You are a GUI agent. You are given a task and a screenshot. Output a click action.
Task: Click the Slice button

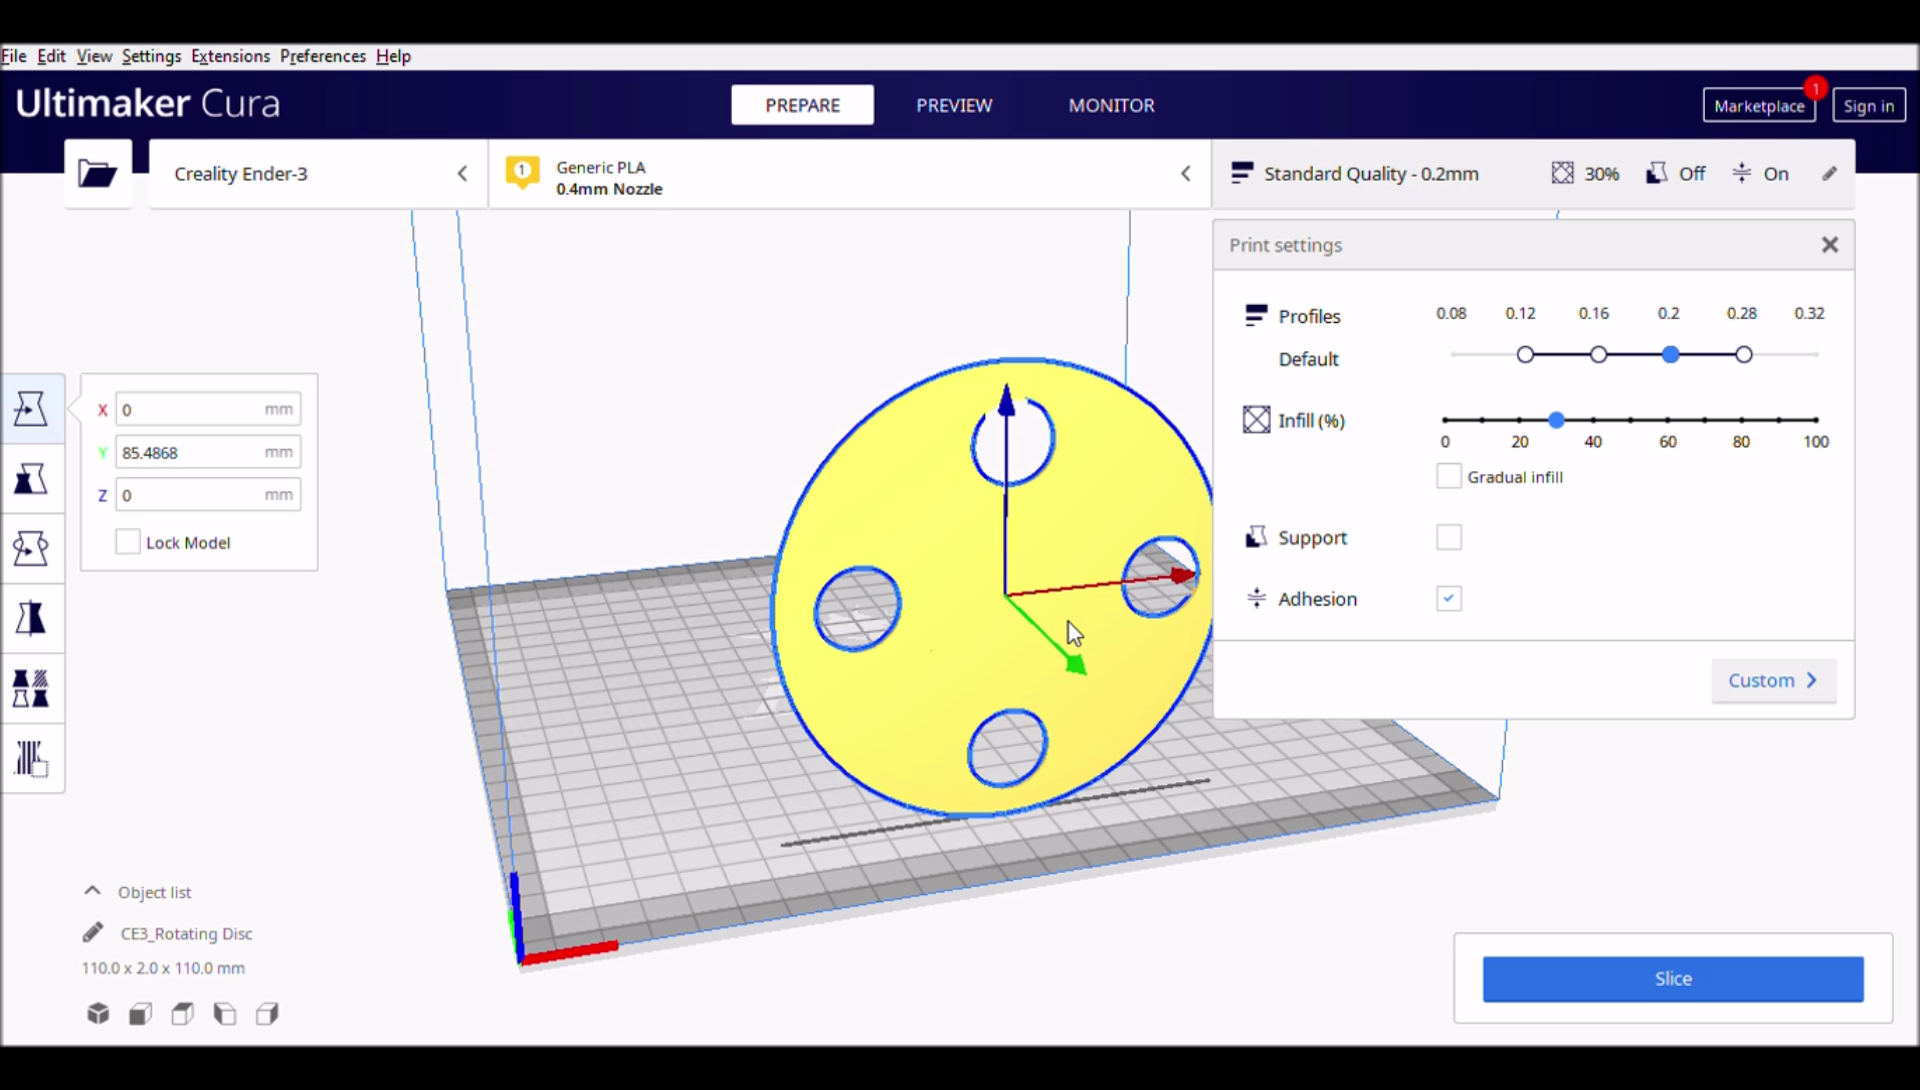coord(1672,979)
